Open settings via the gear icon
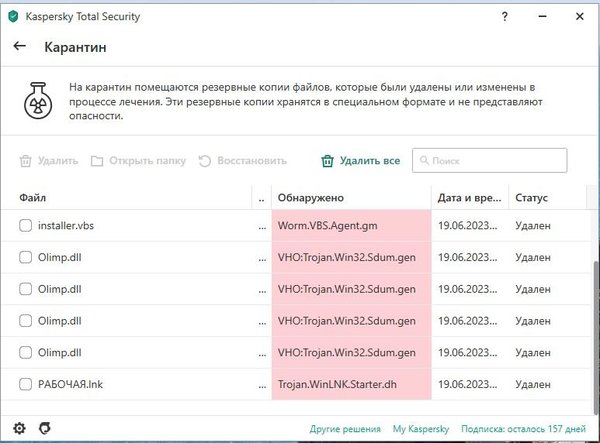 tap(19, 428)
